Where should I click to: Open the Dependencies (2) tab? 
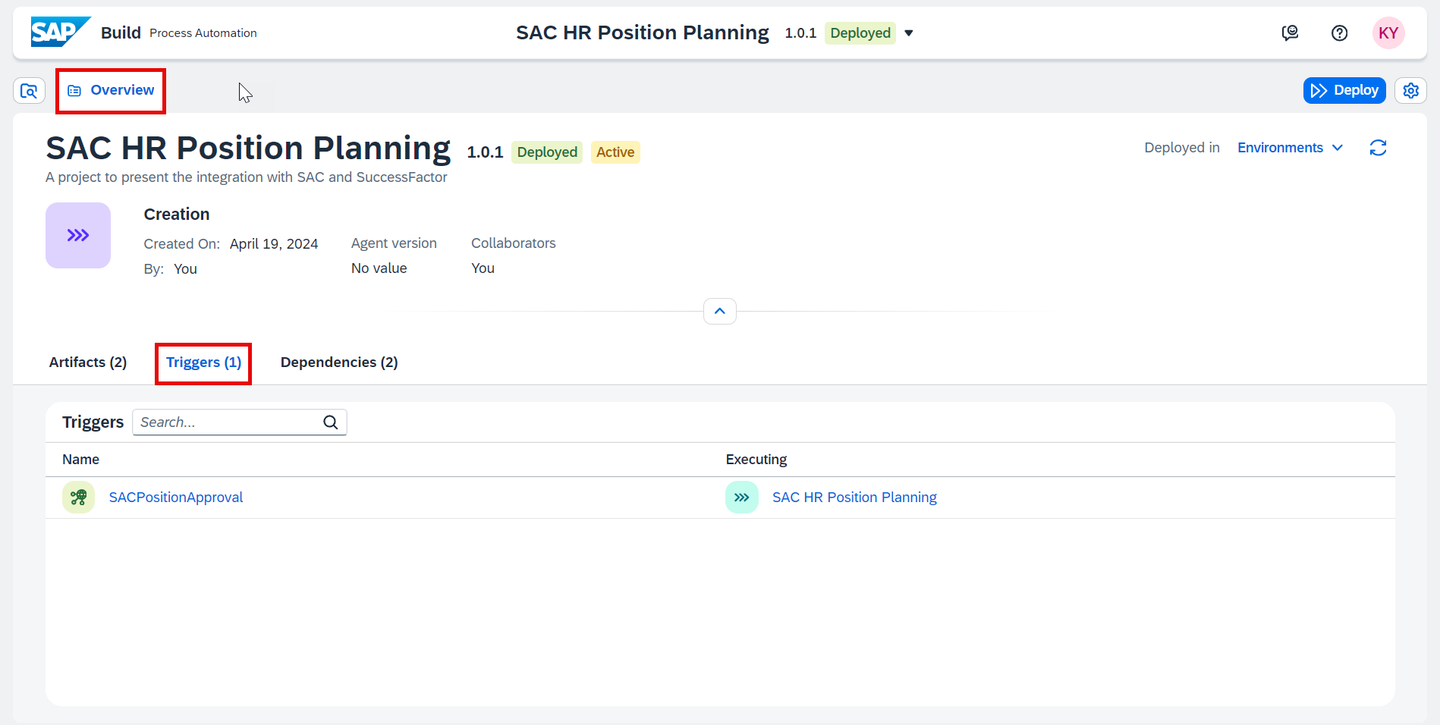click(339, 362)
